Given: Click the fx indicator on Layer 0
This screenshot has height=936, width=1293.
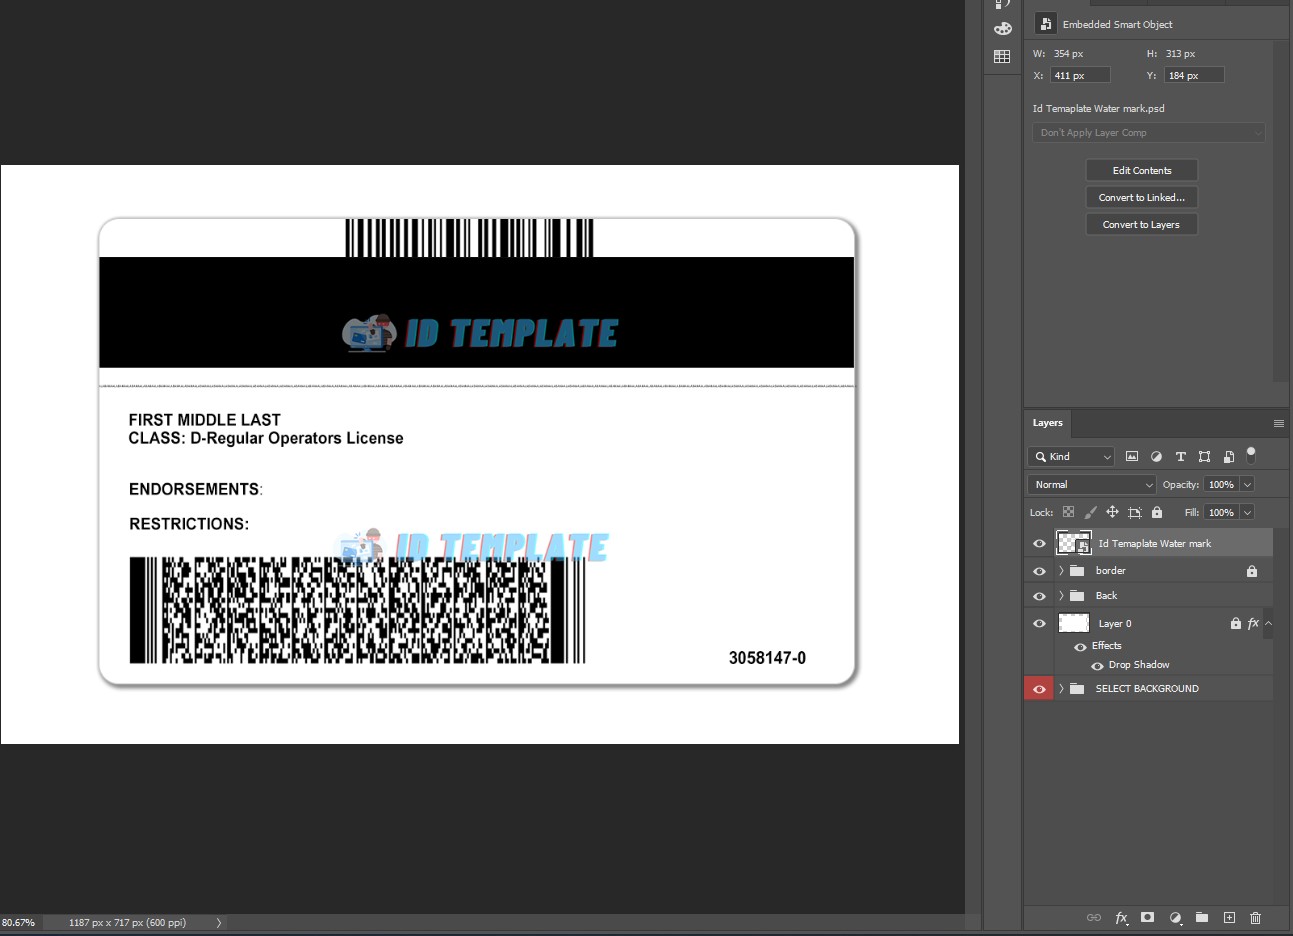Looking at the screenshot, I should [1253, 623].
